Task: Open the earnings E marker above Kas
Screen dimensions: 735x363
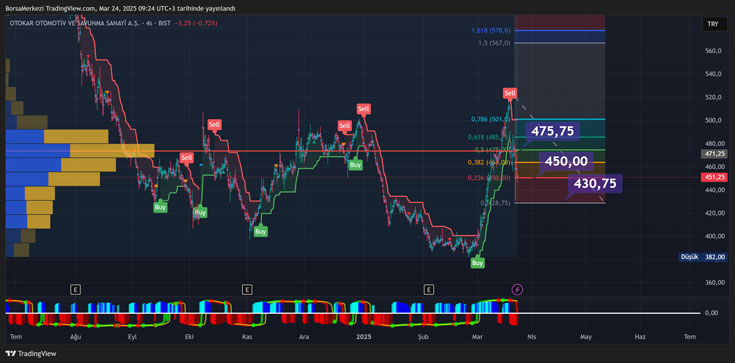Action: click(x=247, y=289)
